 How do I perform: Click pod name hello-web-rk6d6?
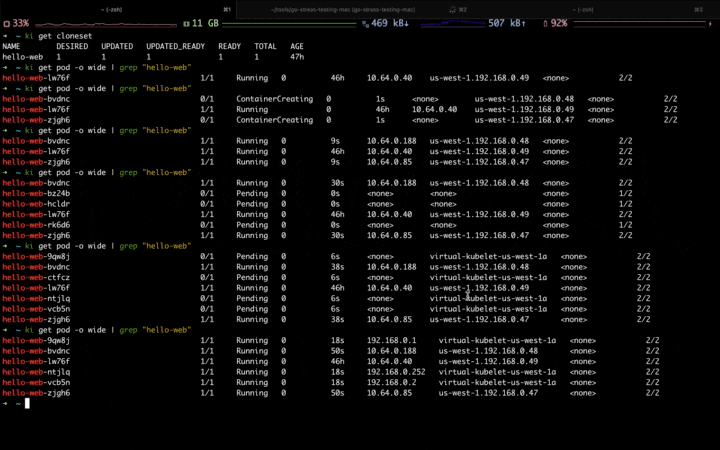pos(36,225)
